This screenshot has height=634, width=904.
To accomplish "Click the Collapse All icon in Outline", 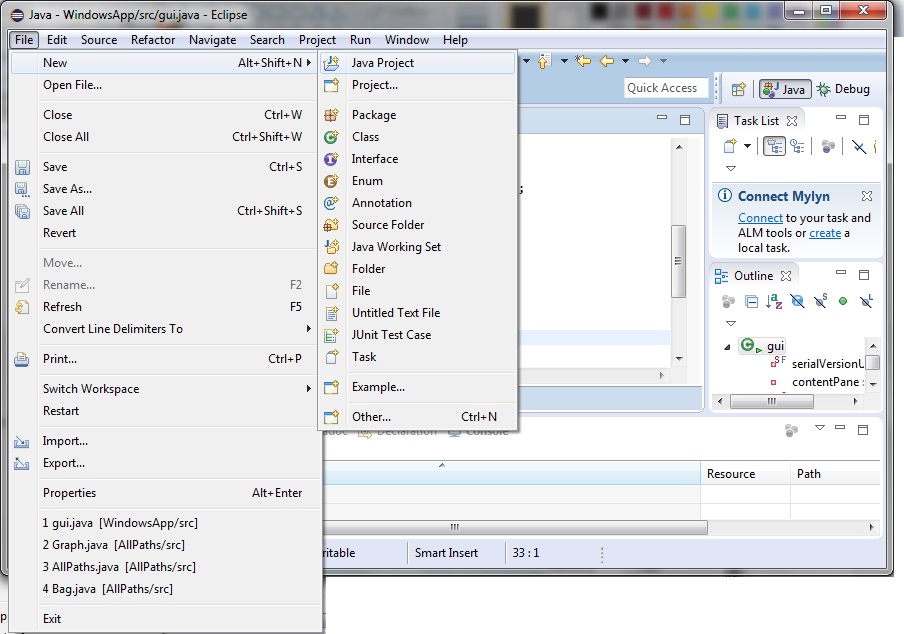I will coord(751,301).
